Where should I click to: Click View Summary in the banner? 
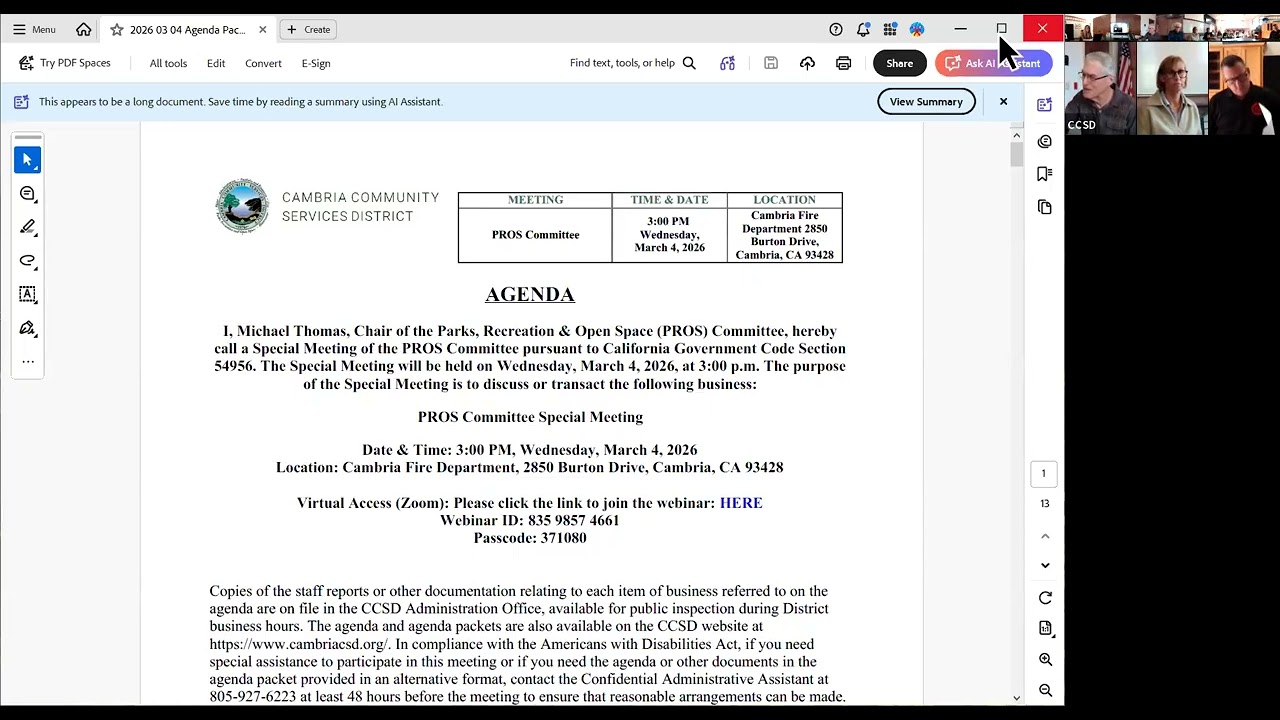[x=926, y=101]
